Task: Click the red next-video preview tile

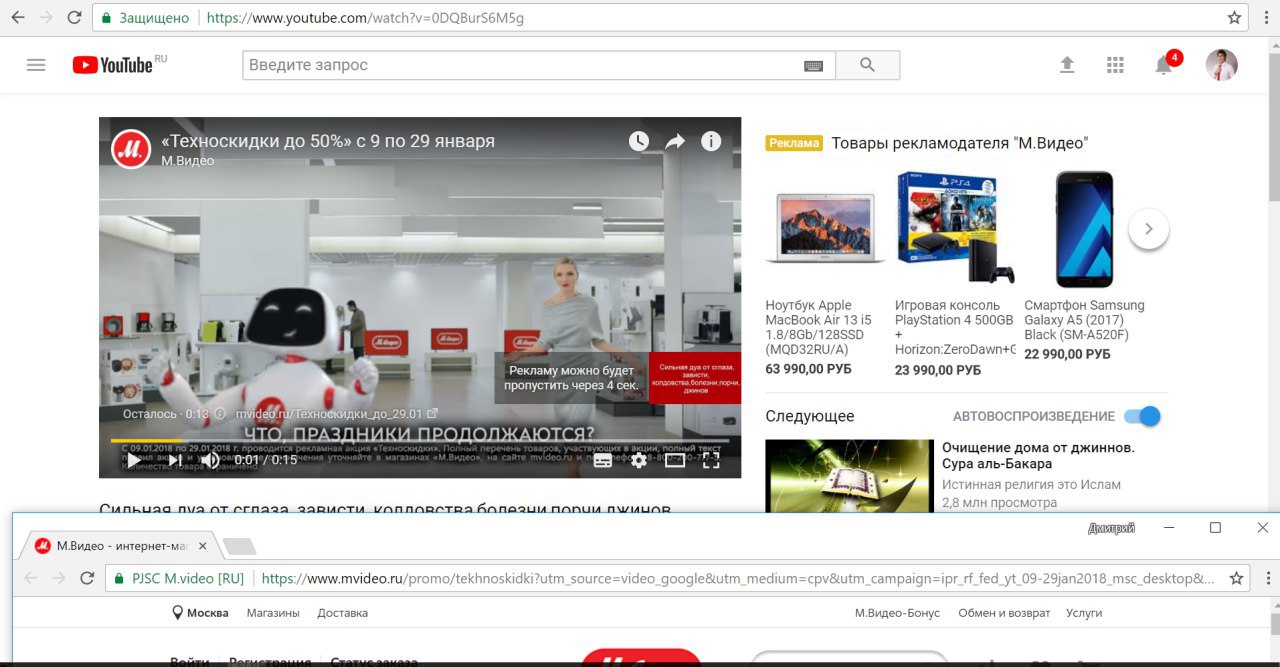Action: (x=694, y=377)
